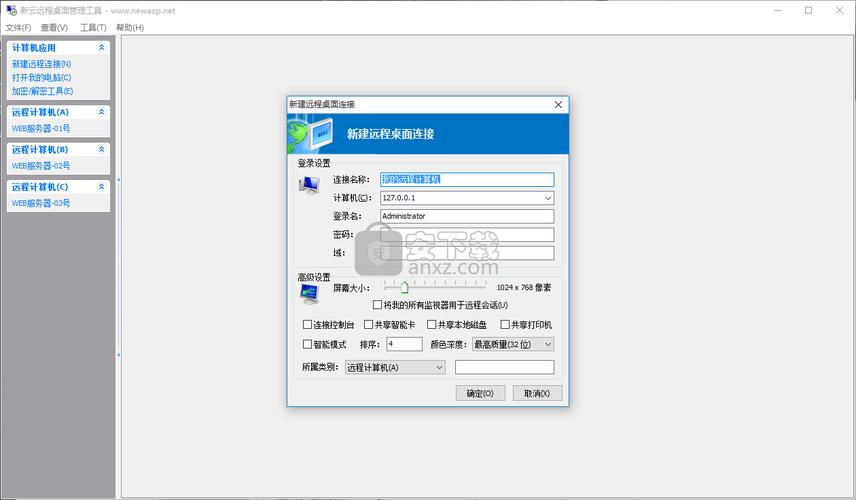The width and height of the screenshot is (856, 500).
Task: Click 打开我的电脑(C) link
Action: pos(41,78)
